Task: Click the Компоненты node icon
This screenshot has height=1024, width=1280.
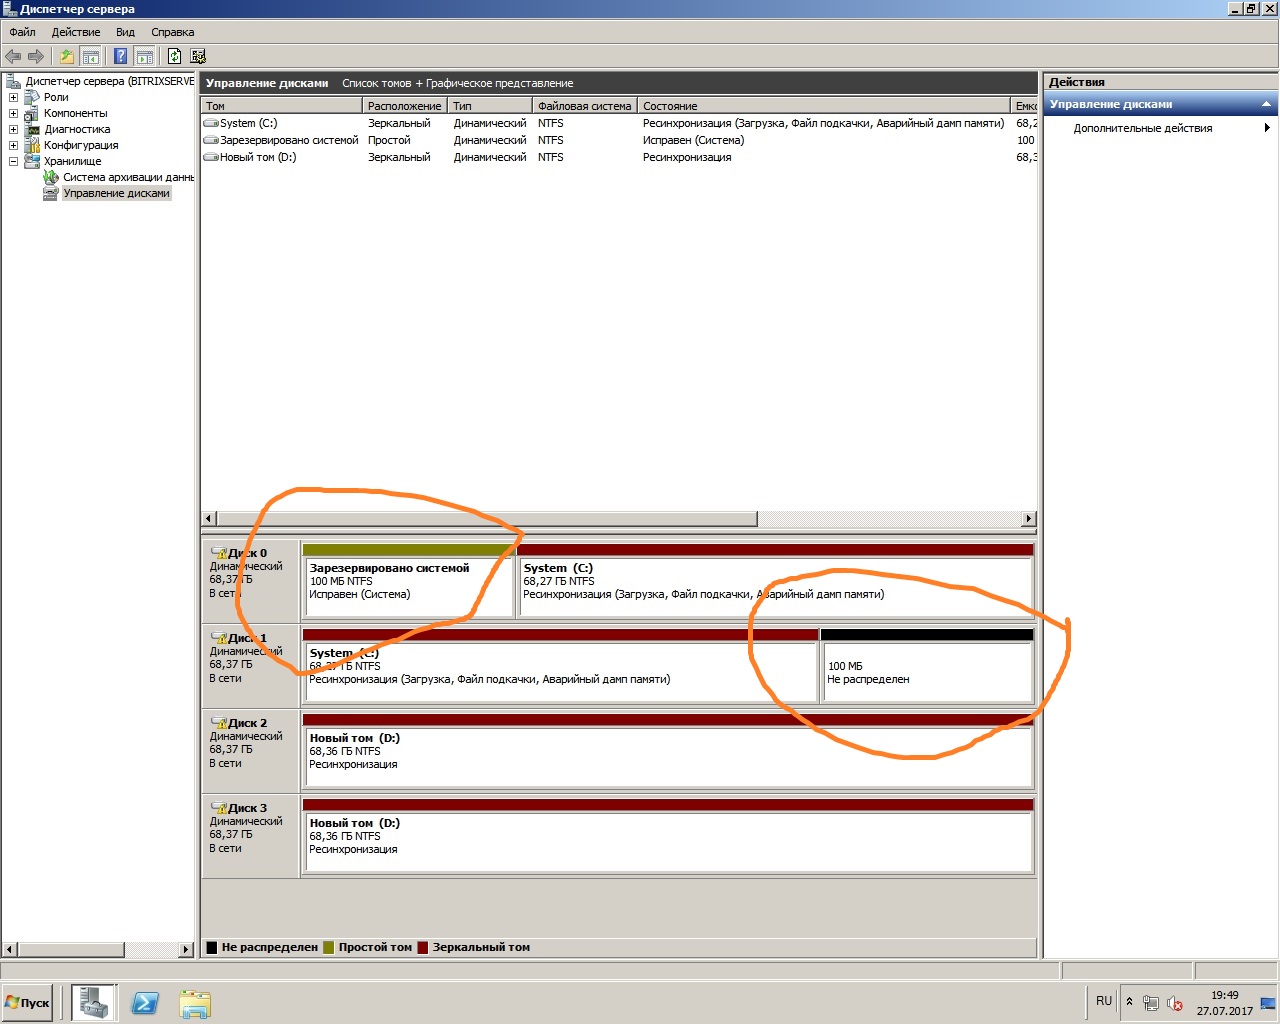Action: tap(31, 113)
